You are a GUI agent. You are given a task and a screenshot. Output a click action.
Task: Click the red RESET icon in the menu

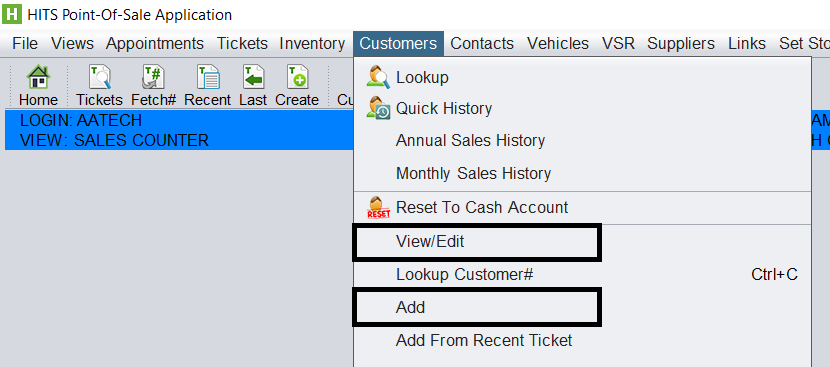pos(378,207)
